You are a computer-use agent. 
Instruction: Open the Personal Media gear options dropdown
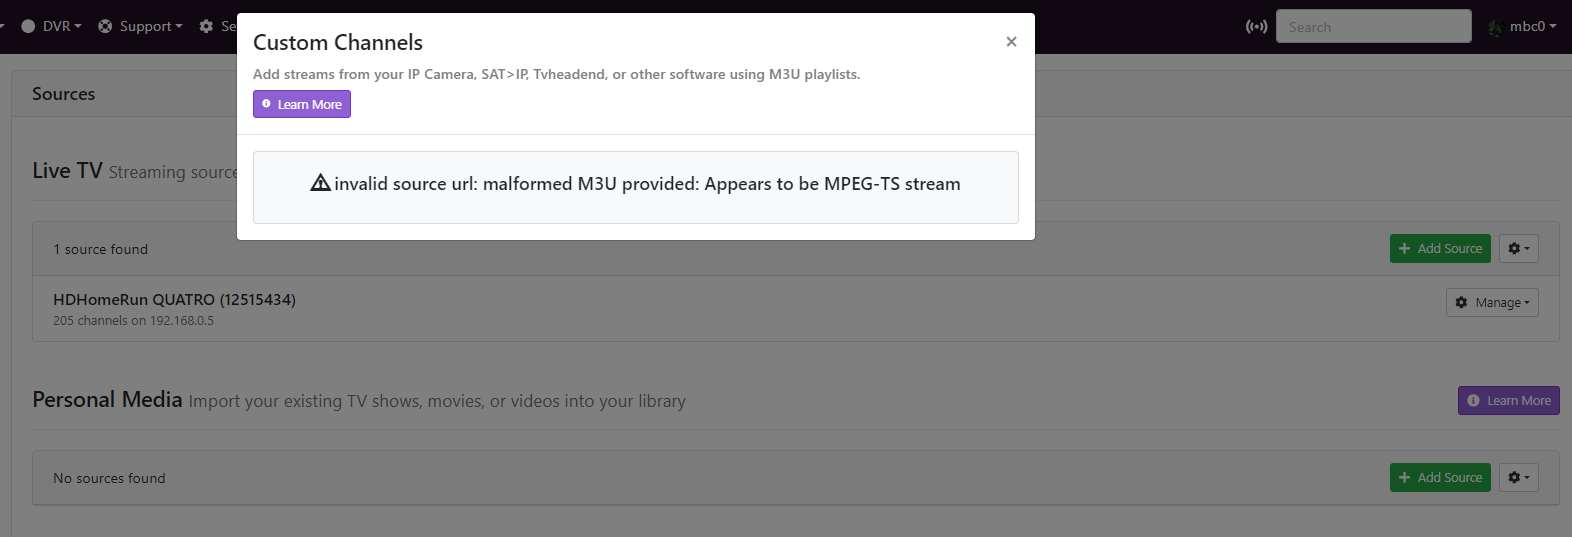pyautogui.click(x=1518, y=478)
